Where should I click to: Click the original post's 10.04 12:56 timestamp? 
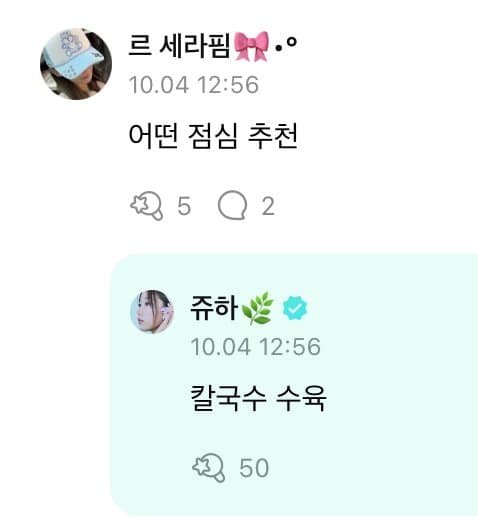point(194,85)
